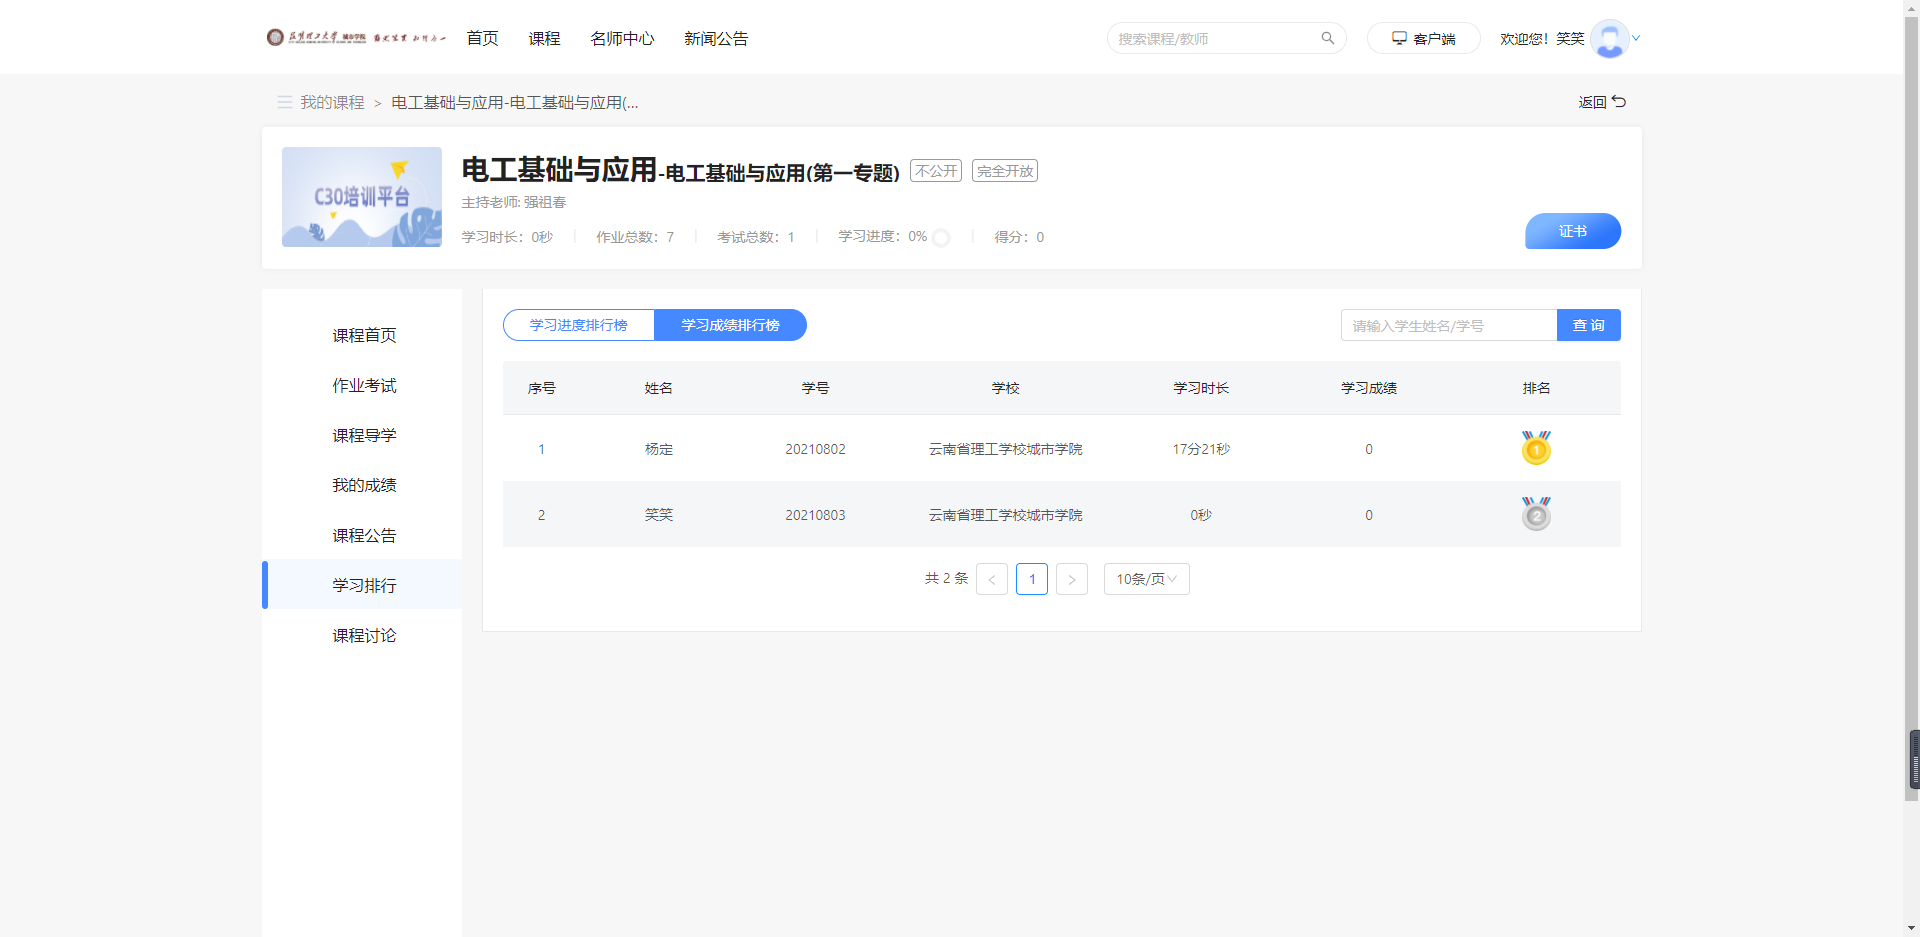Click the hamburger icon before 我的课程 breadcrumb
This screenshot has height=937, width=1920.
click(x=284, y=102)
